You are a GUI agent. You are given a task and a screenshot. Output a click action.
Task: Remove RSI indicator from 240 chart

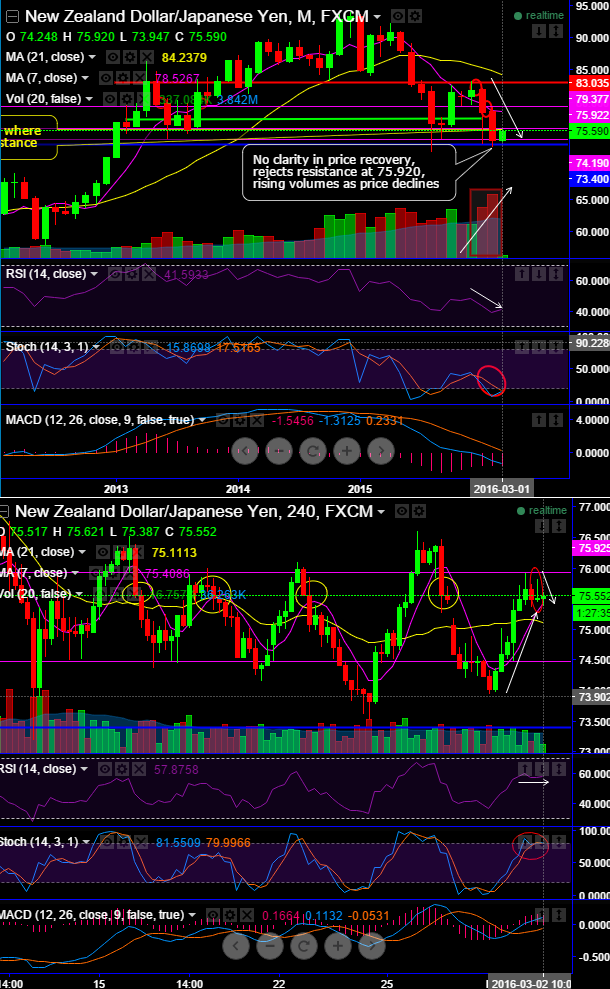[x=139, y=769]
